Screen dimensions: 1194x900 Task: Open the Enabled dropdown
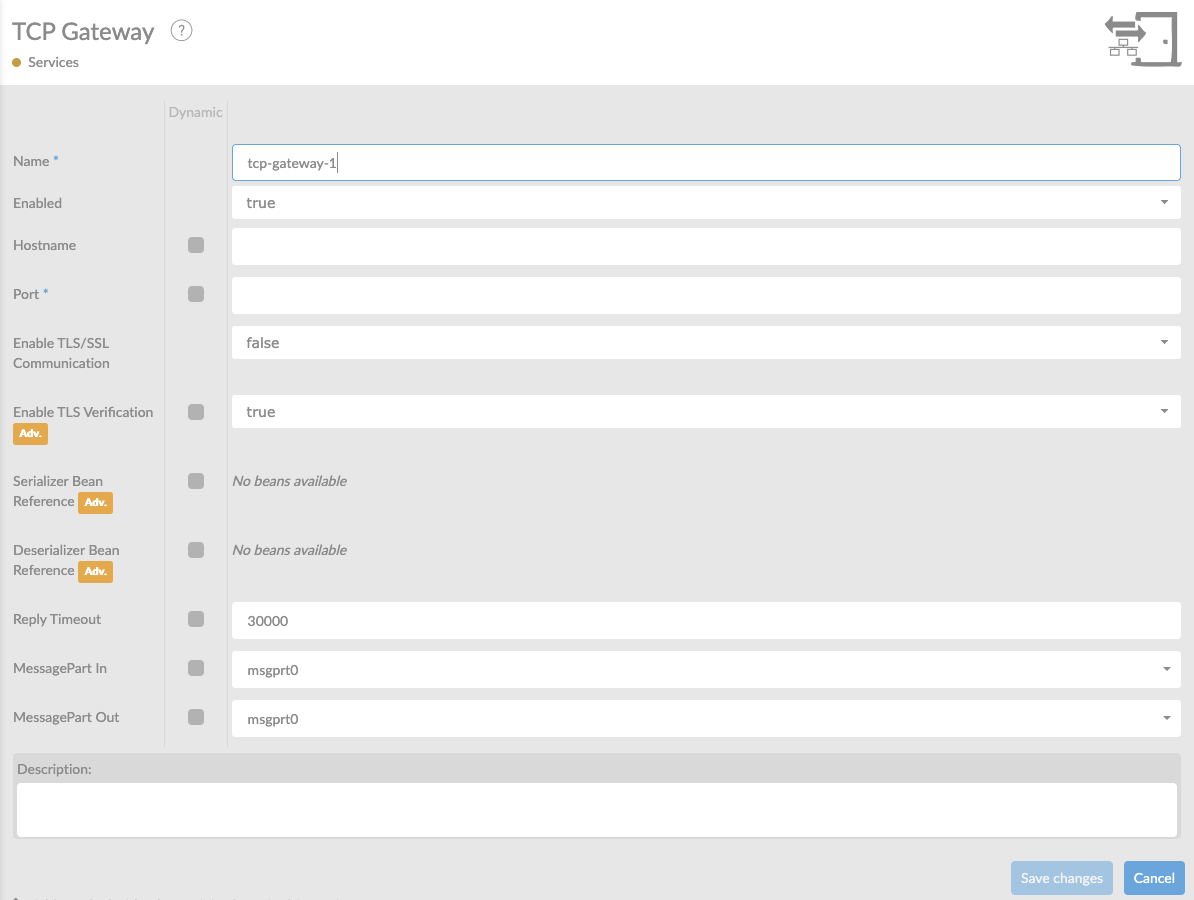pyautogui.click(x=706, y=203)
